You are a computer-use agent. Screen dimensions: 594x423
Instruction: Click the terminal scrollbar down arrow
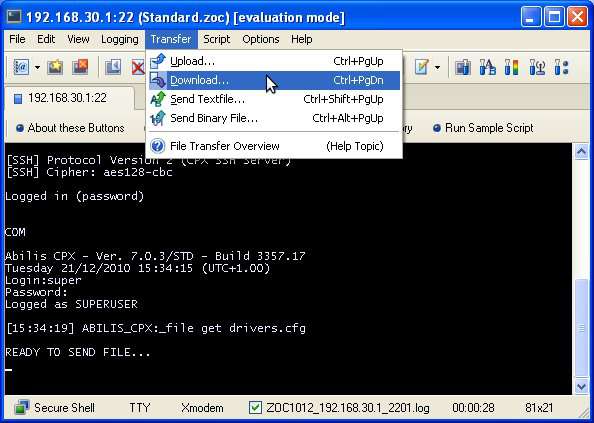tap(581, 387)
